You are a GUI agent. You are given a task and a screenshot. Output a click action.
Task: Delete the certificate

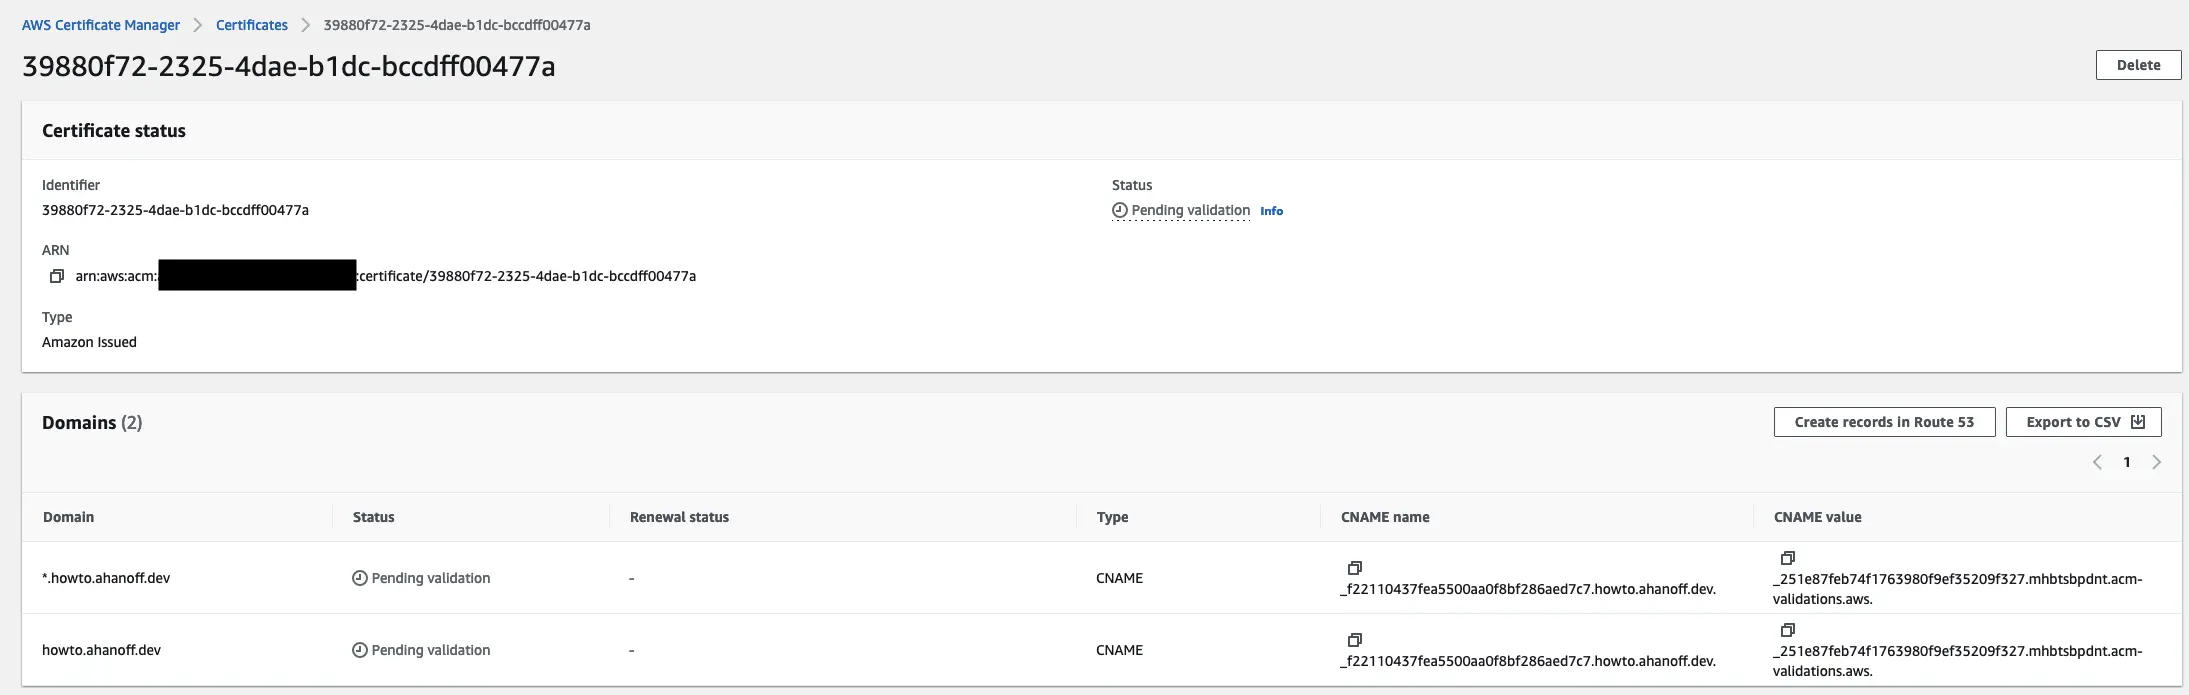coord(2138,65)
